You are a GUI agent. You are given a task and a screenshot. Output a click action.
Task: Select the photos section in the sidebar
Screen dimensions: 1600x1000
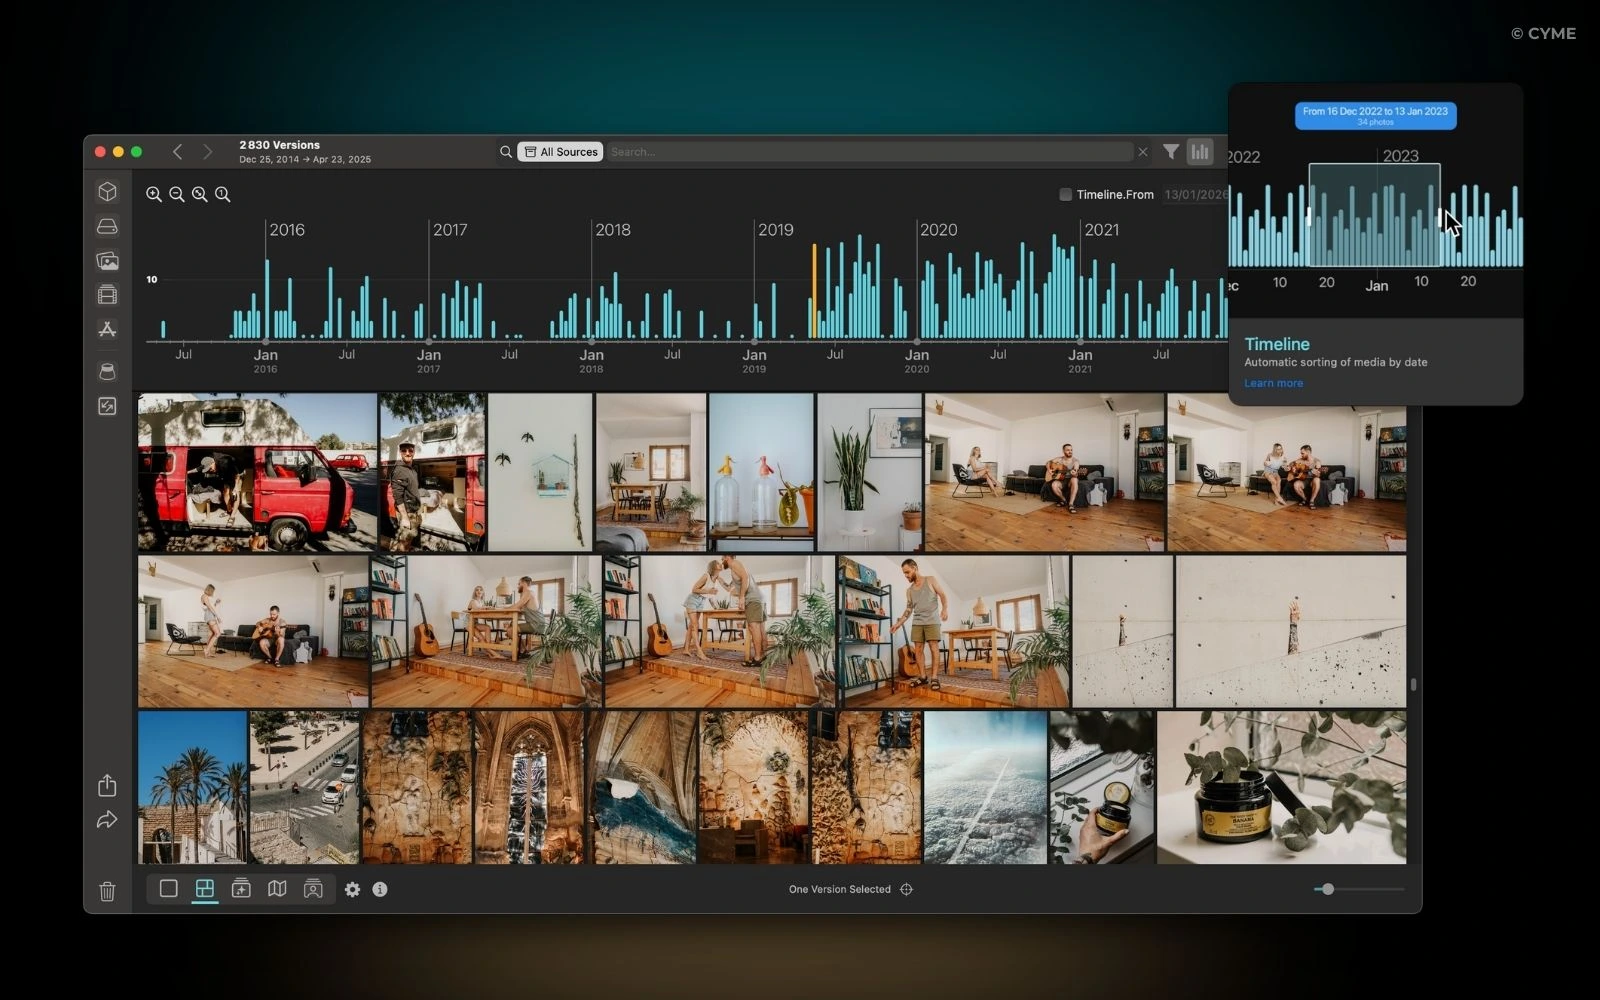tap(107, 261)
